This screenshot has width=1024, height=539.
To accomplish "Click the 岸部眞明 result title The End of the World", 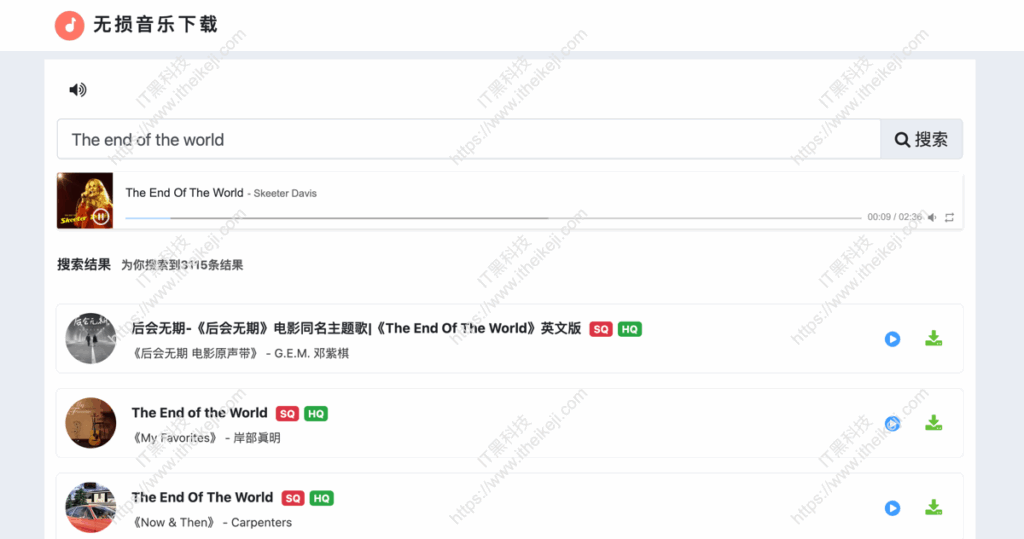I will [x=200, y=413].
